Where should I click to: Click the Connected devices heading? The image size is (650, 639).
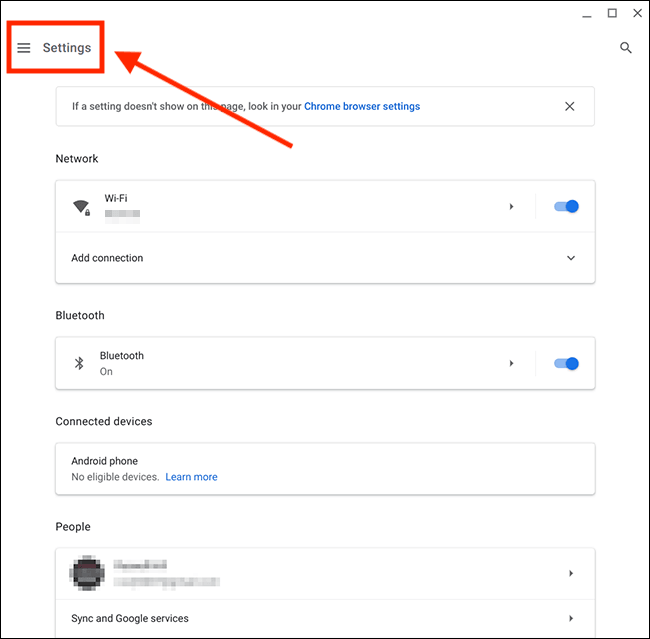point(104,421)
